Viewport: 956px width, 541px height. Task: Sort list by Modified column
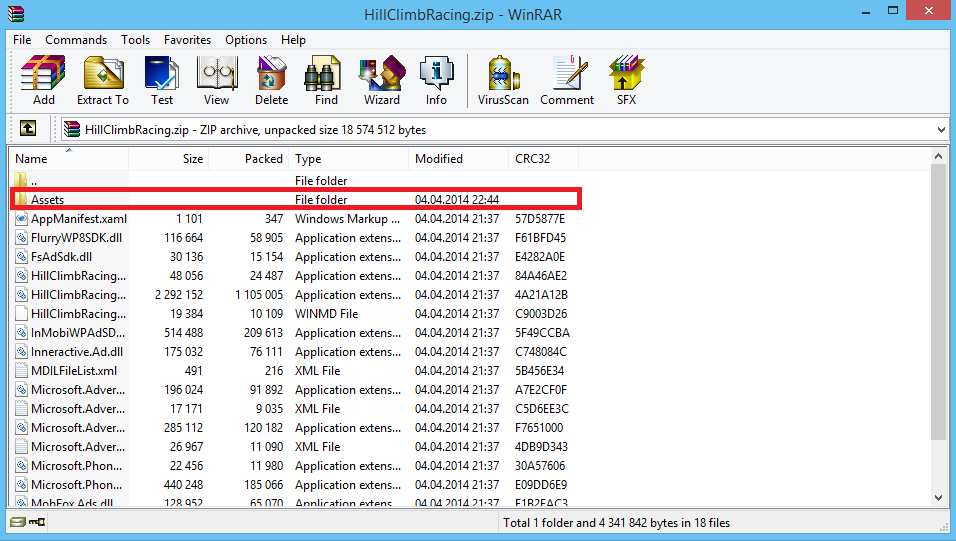point(458,159)
